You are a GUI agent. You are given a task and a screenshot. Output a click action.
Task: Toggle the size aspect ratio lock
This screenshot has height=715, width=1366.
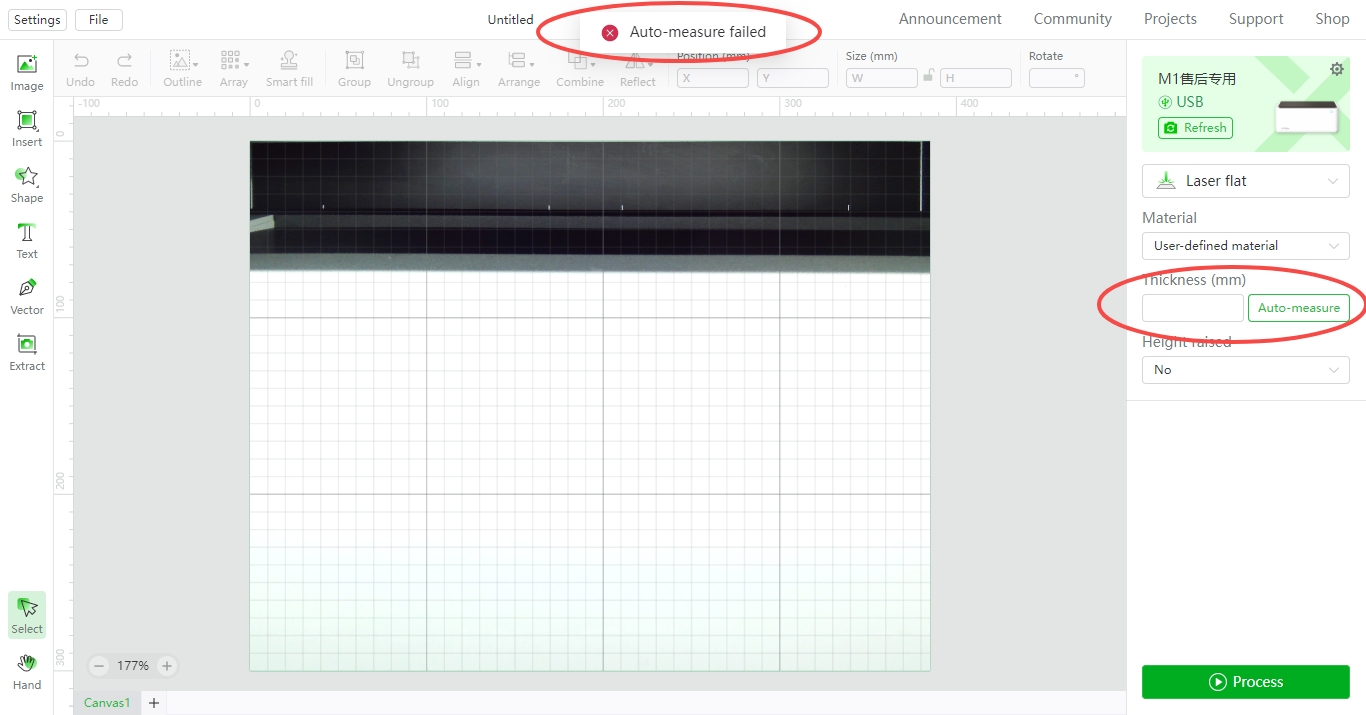point(928,77)
